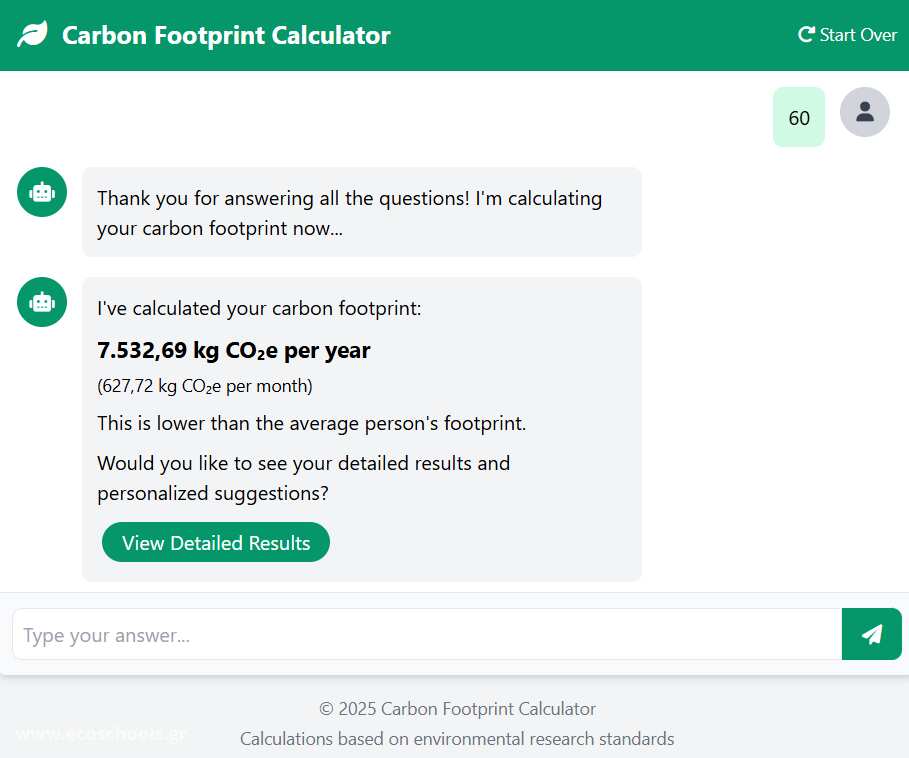The height and width of the screenshot is (758, 909).
Task: Click the lower than average footprint sentence
Action: [x=311, y=424]
